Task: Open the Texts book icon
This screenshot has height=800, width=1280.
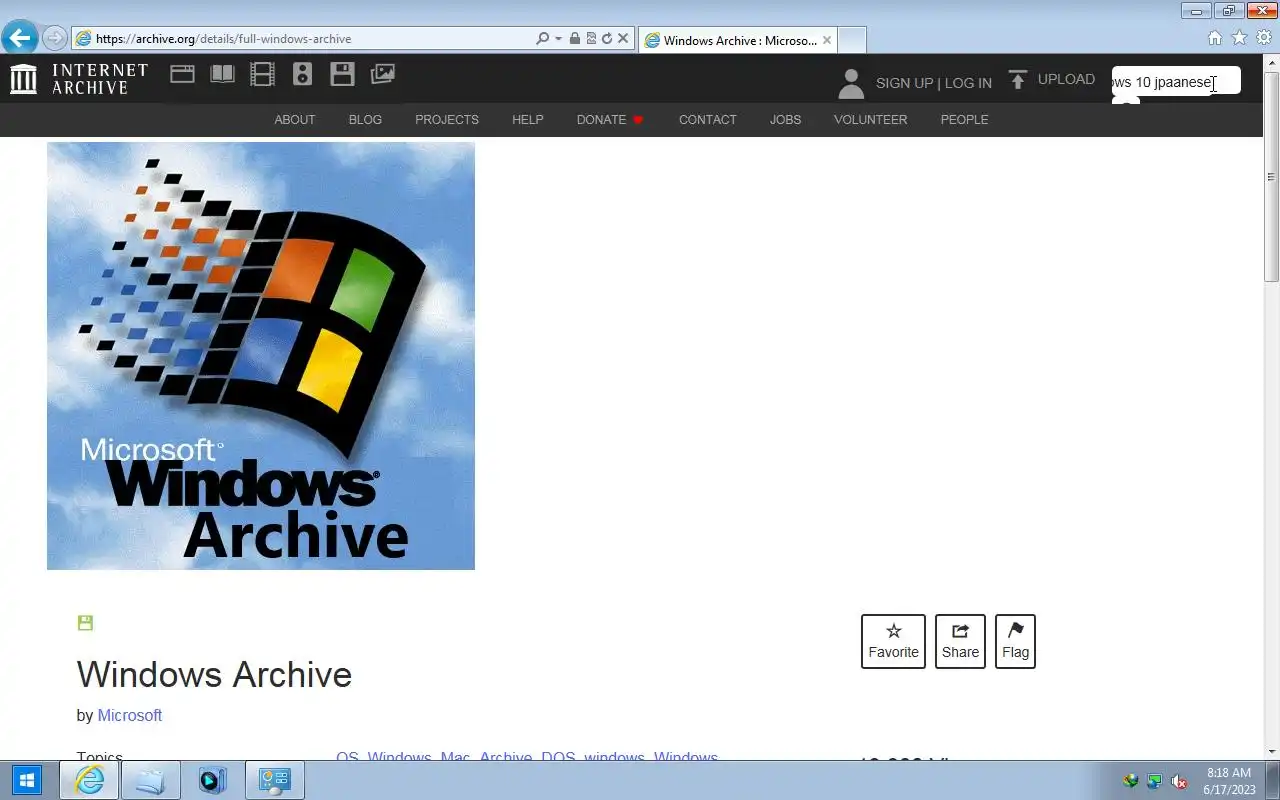Action: pyautogui.click(x=222, y=73)
